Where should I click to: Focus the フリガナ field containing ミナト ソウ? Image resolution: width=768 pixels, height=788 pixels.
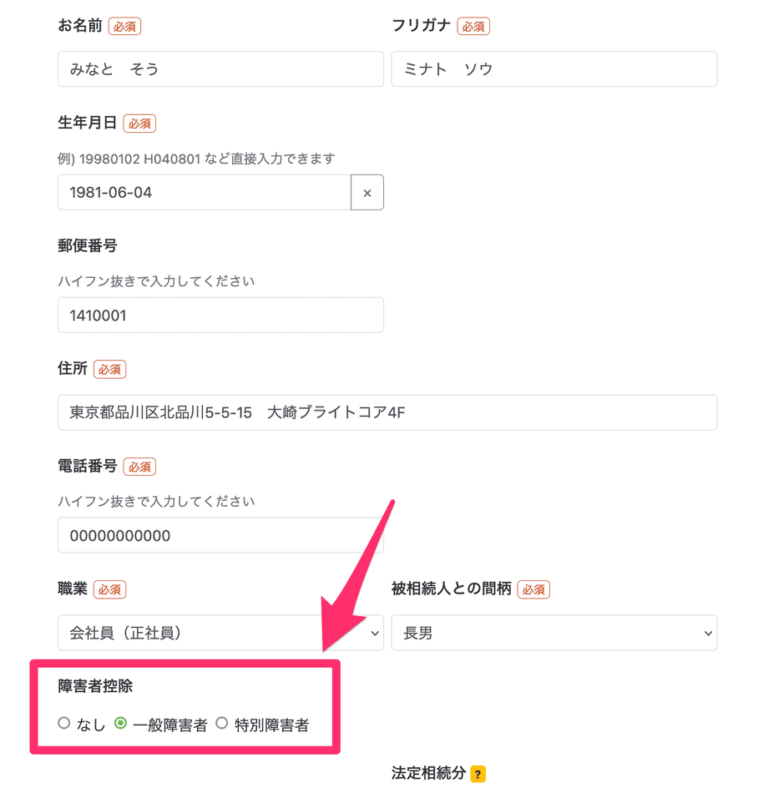pos(554,69)
